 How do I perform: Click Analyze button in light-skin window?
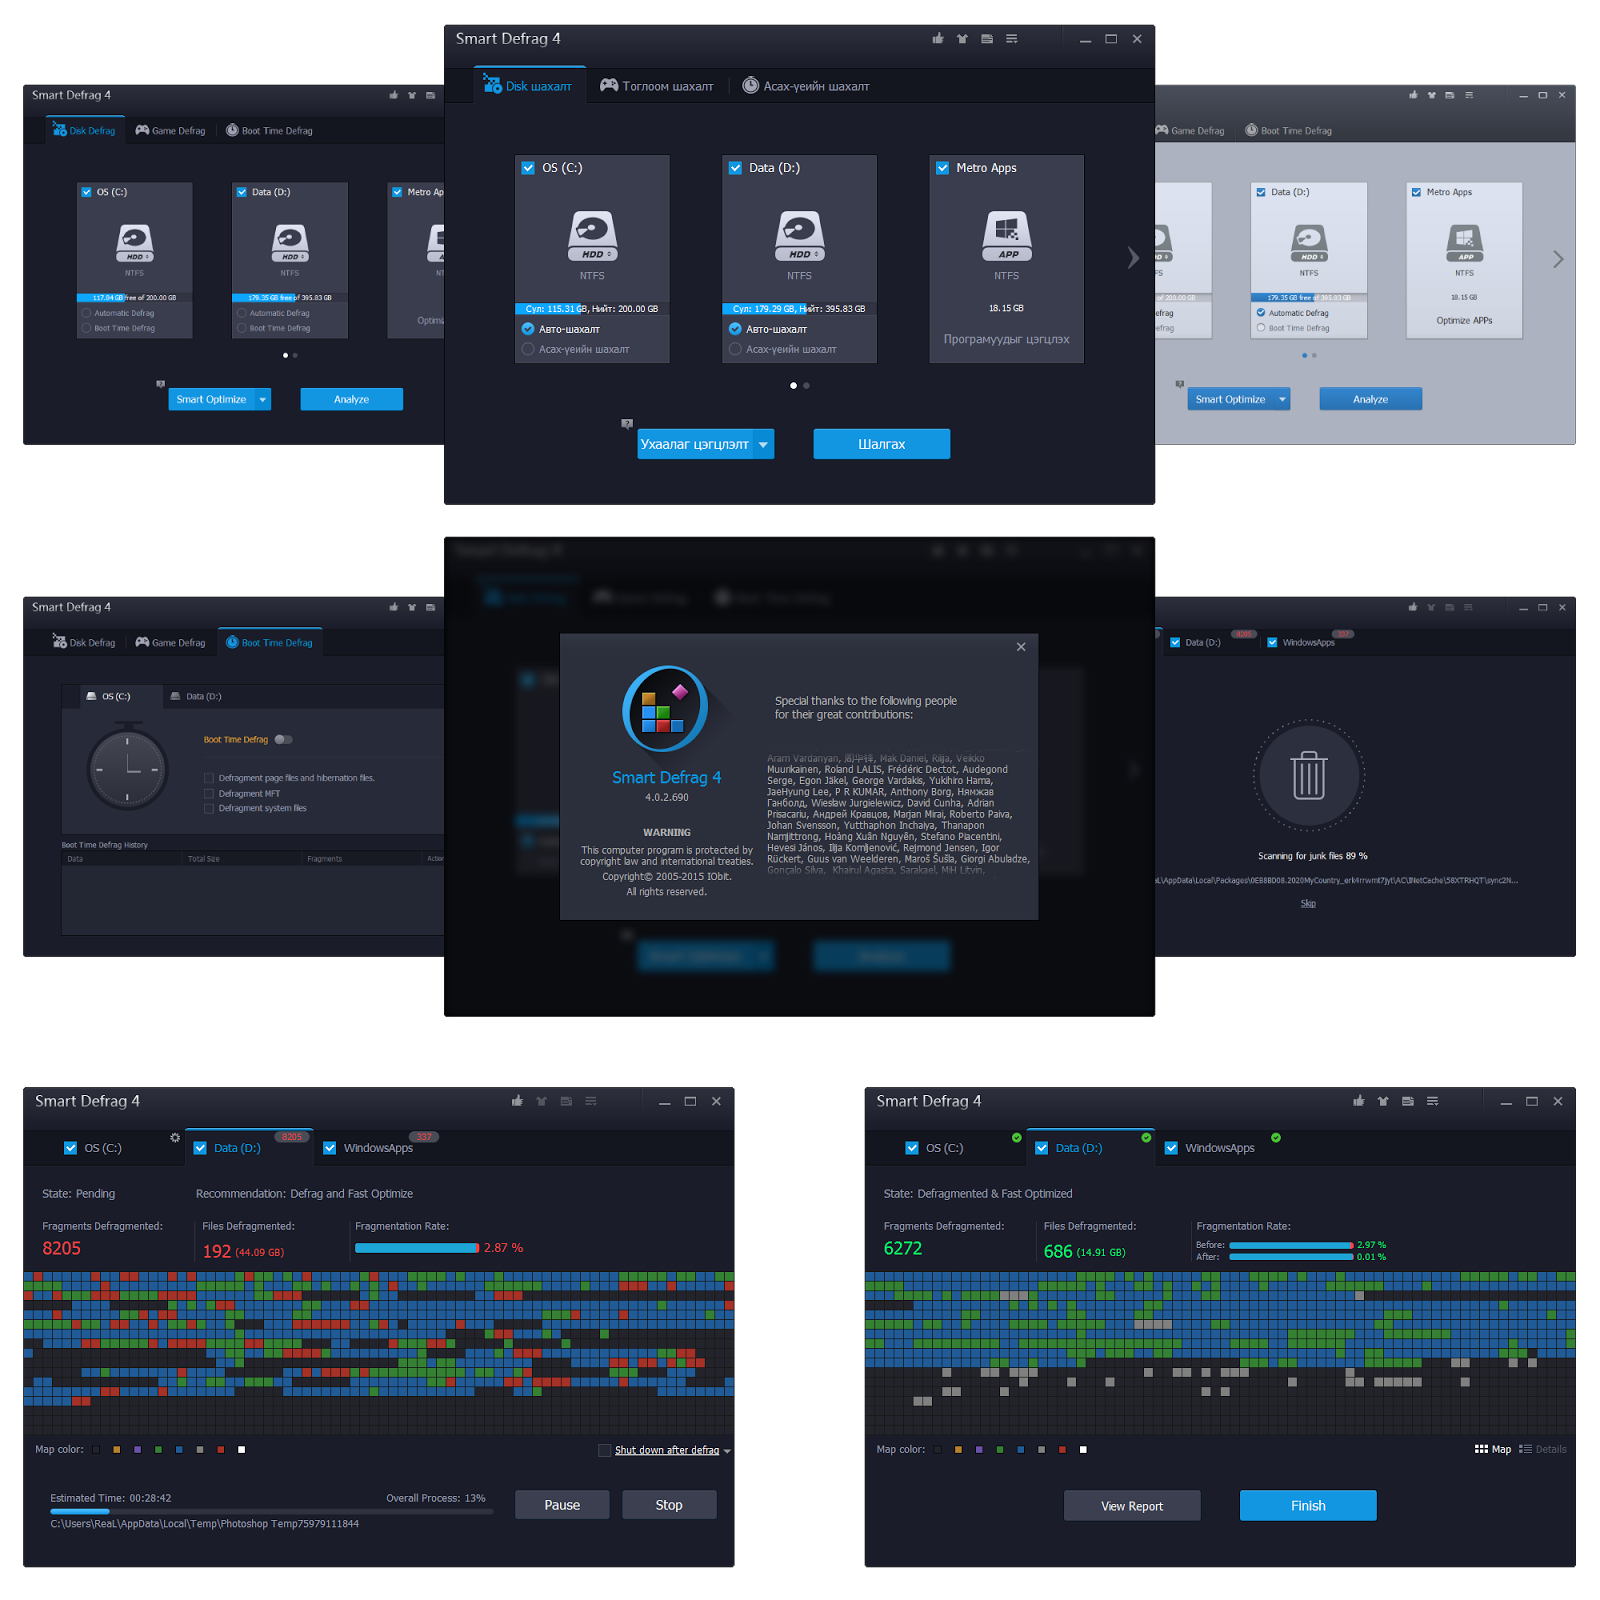[1370, 399]
